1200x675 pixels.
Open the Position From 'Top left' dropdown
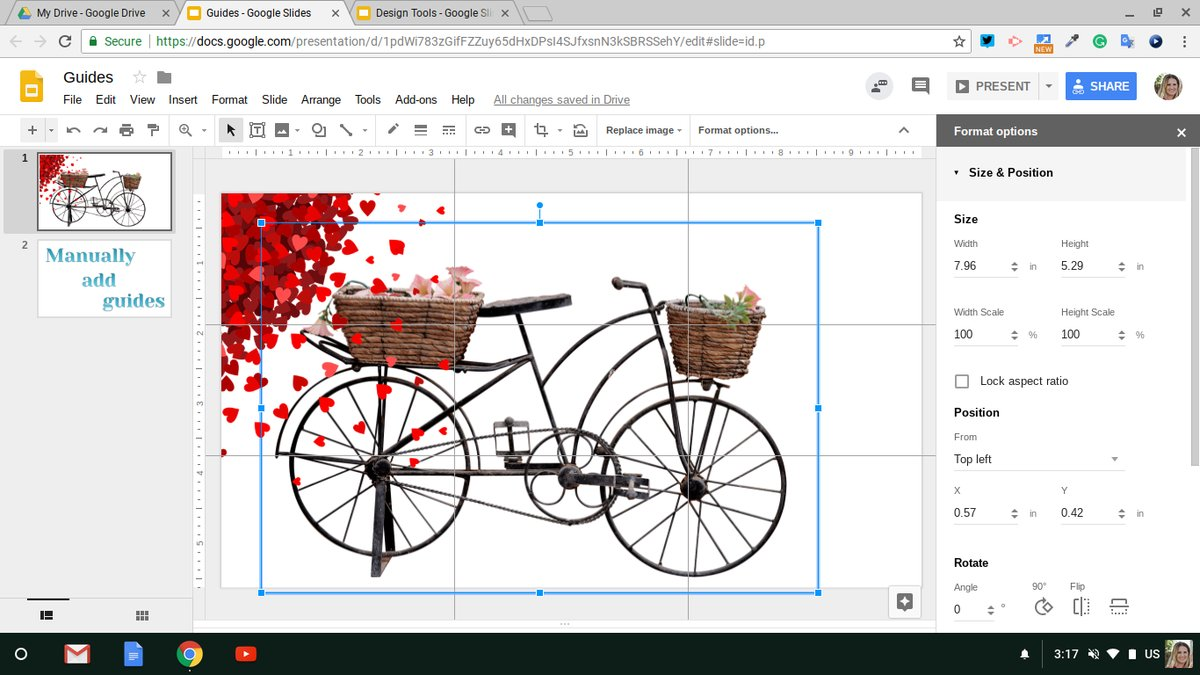coord(1038,459)
